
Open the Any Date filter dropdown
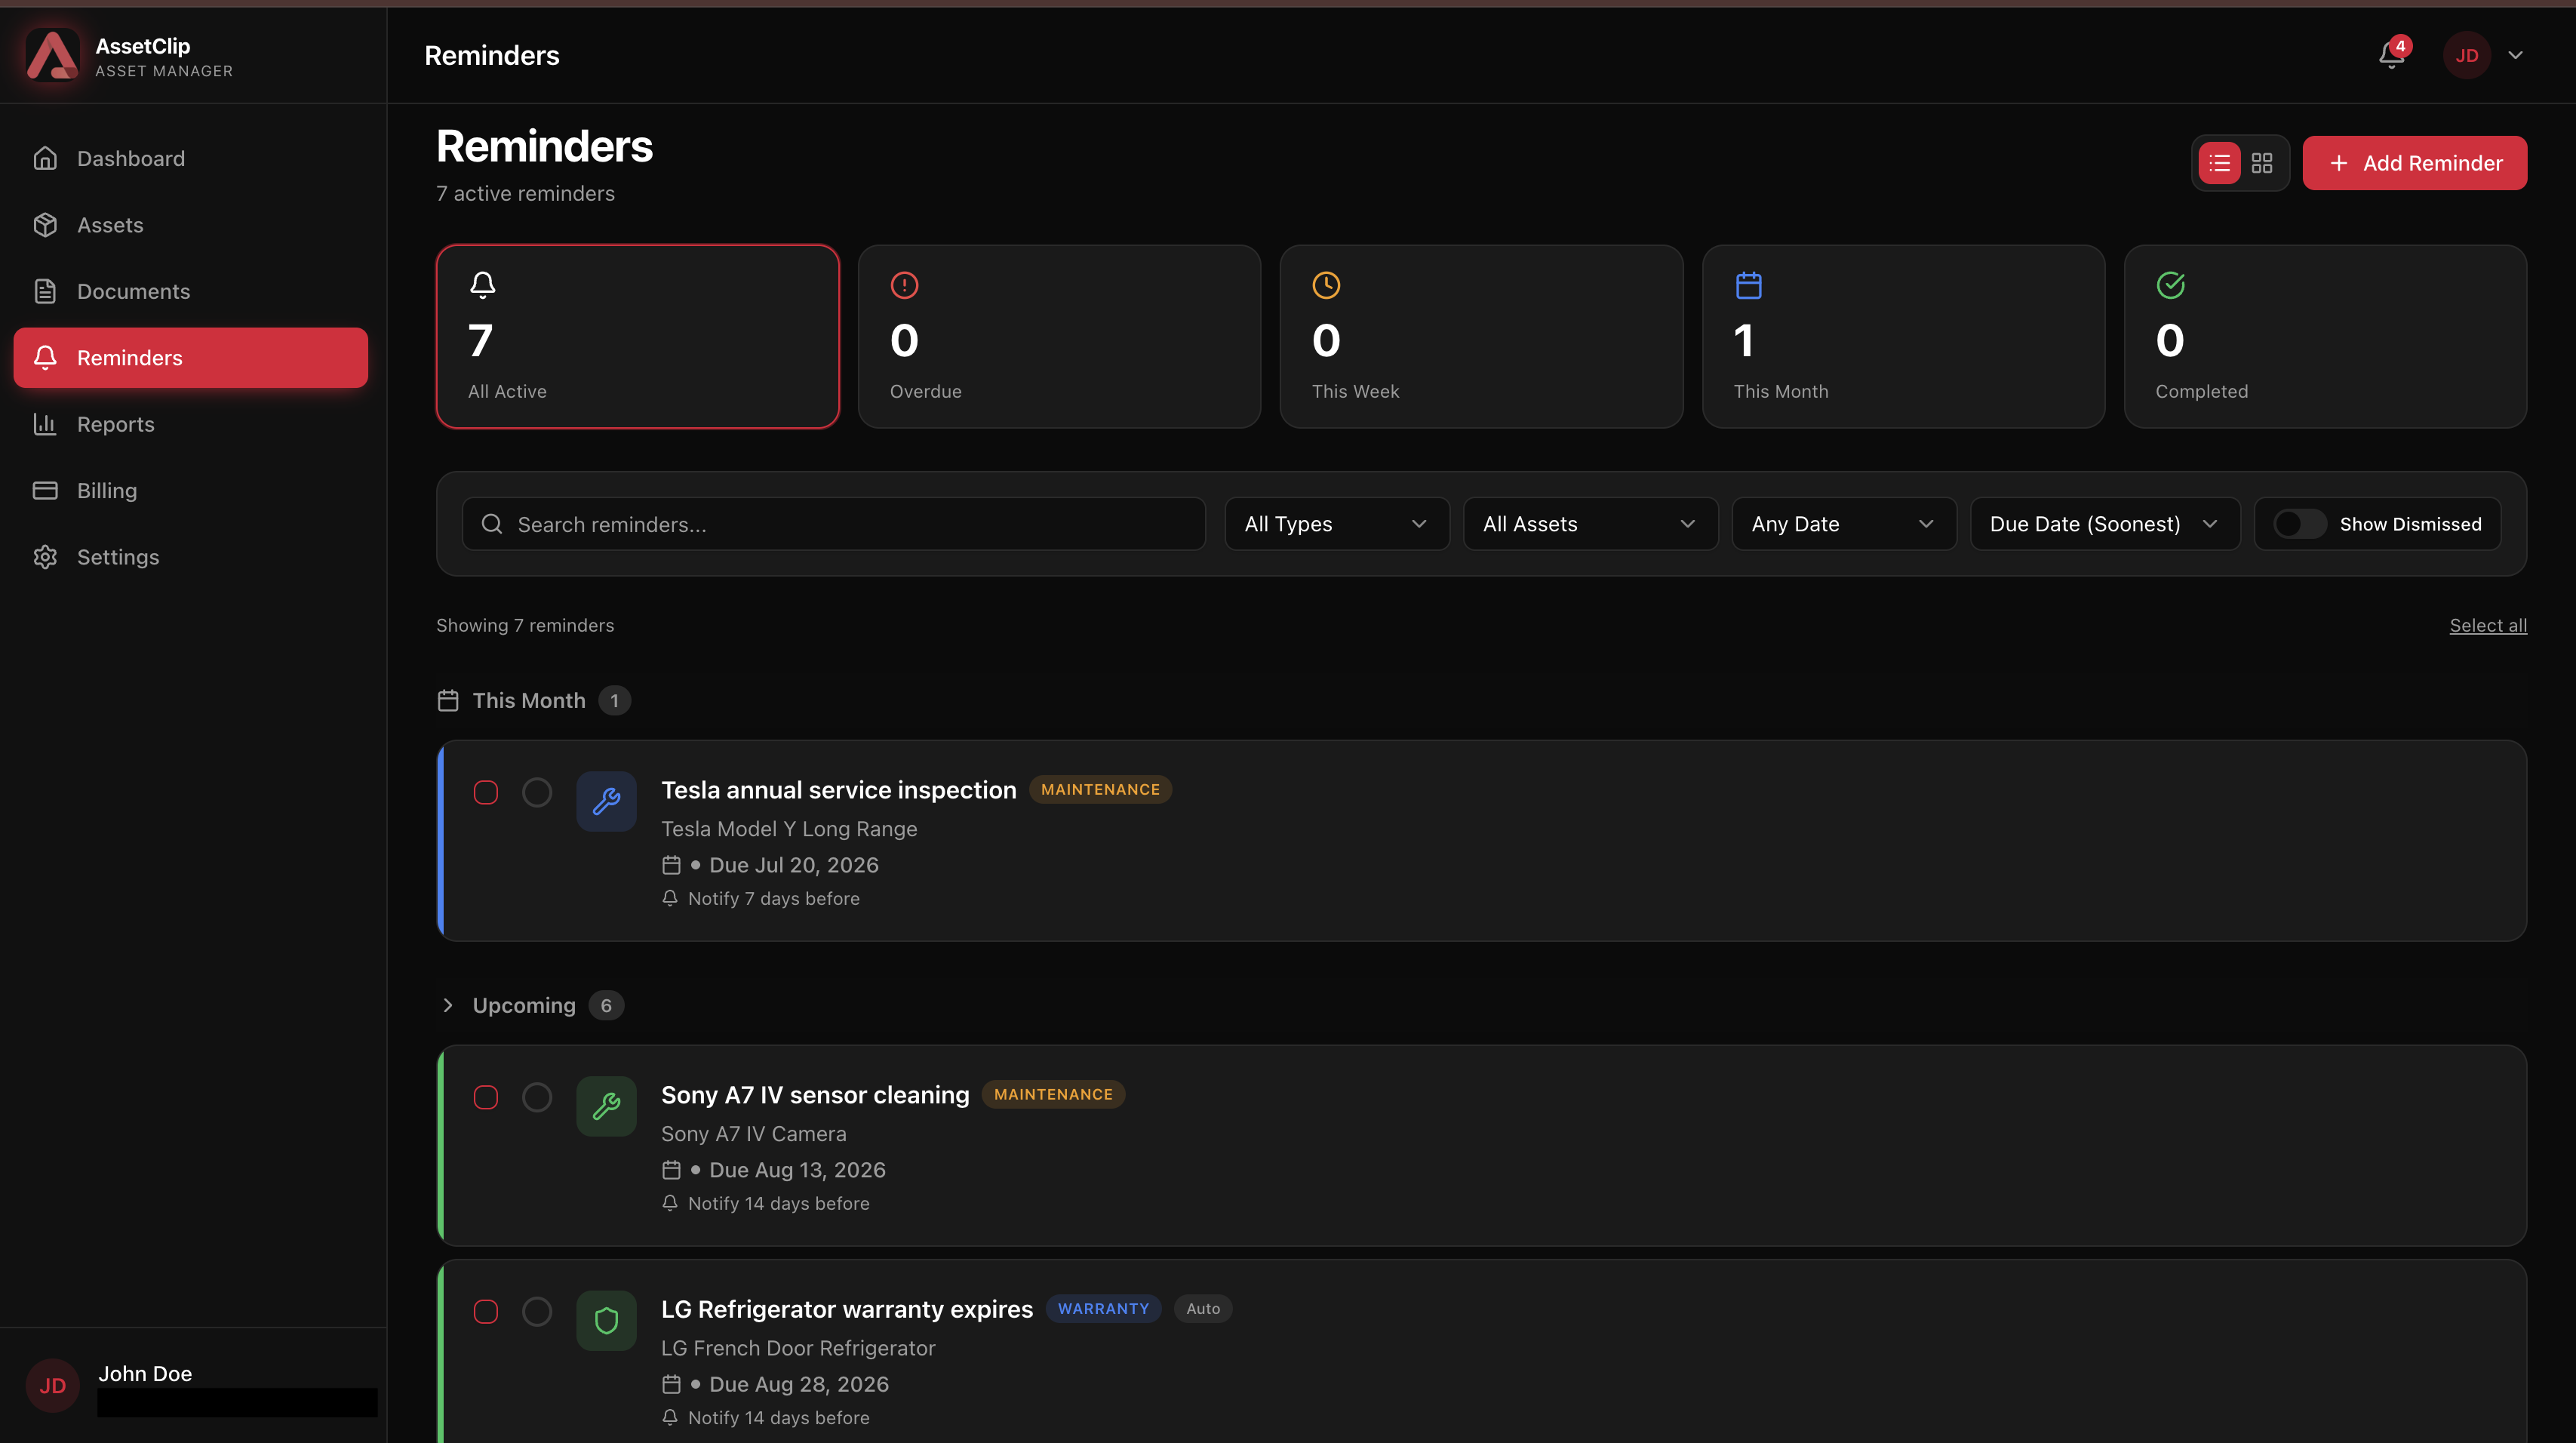tap(1843, 524)
